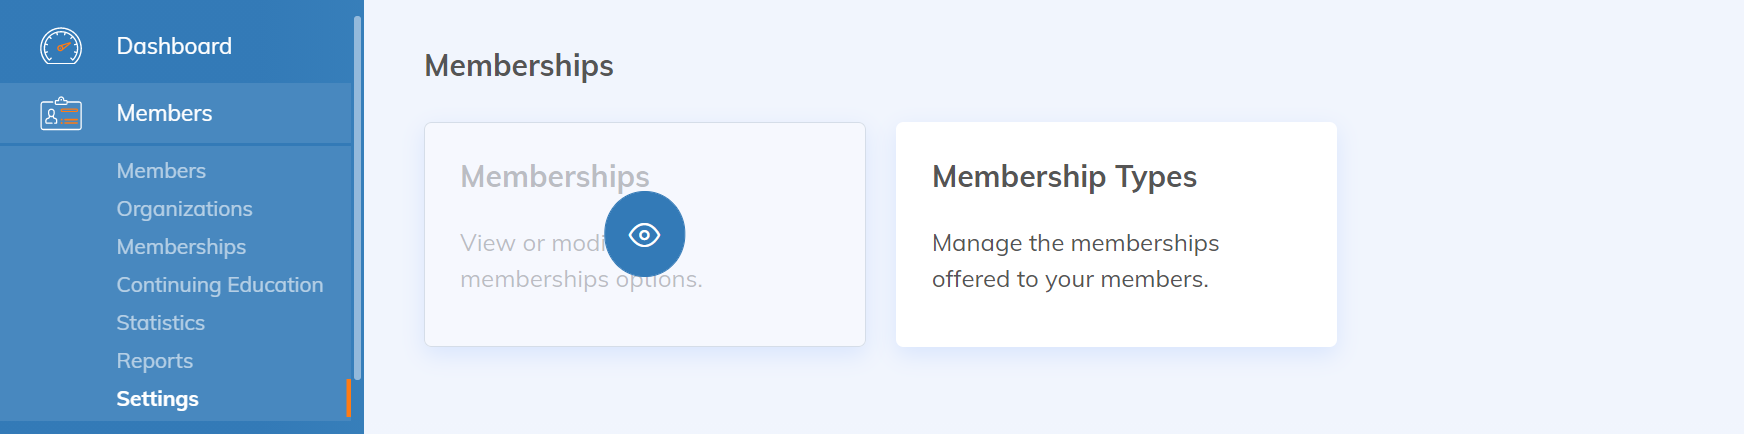Viewport: 1744px width, 434px height.
Task: Open Continuing Education section
Action: 220,285
